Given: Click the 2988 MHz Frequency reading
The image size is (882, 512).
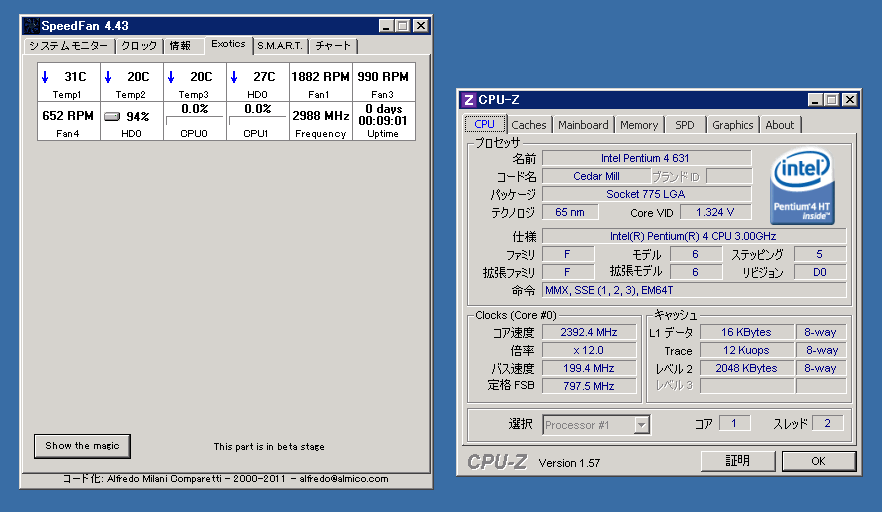Looking at the screenshot, I should pyautogui.click(x=321, y=116).
